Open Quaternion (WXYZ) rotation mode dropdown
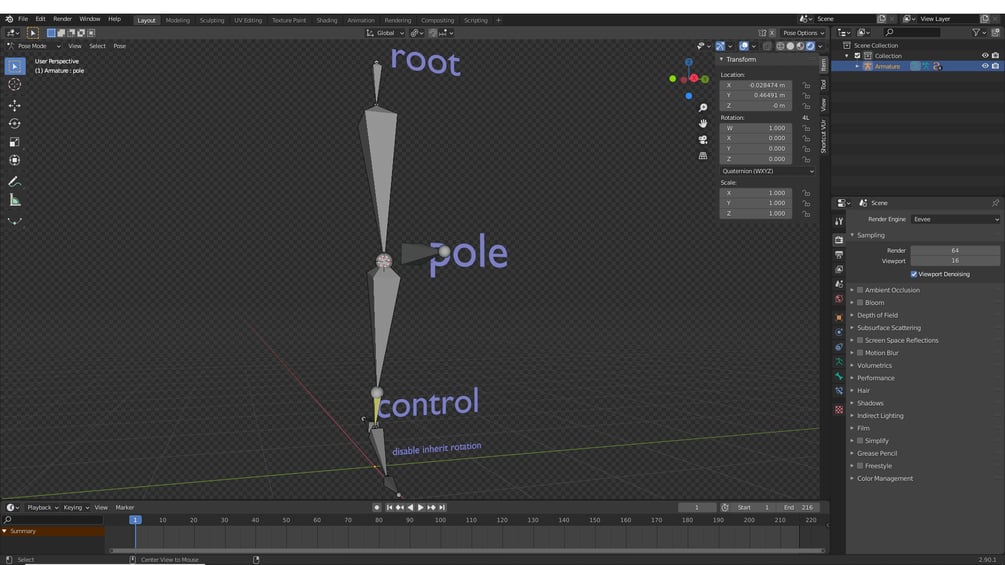The height and width of the screenshot is (565, 1005). (x=767, y=171)
